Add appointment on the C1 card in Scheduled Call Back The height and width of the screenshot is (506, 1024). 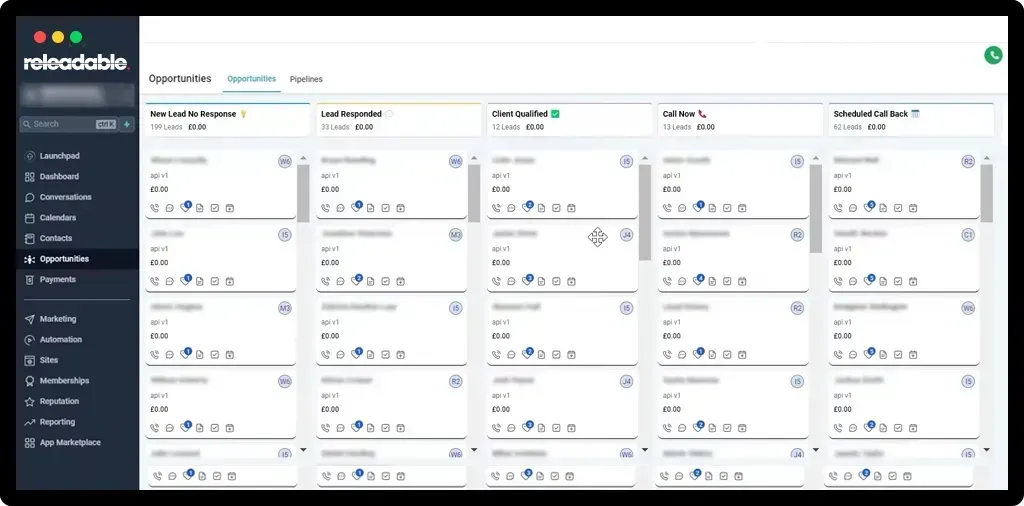tap(913, 281)
